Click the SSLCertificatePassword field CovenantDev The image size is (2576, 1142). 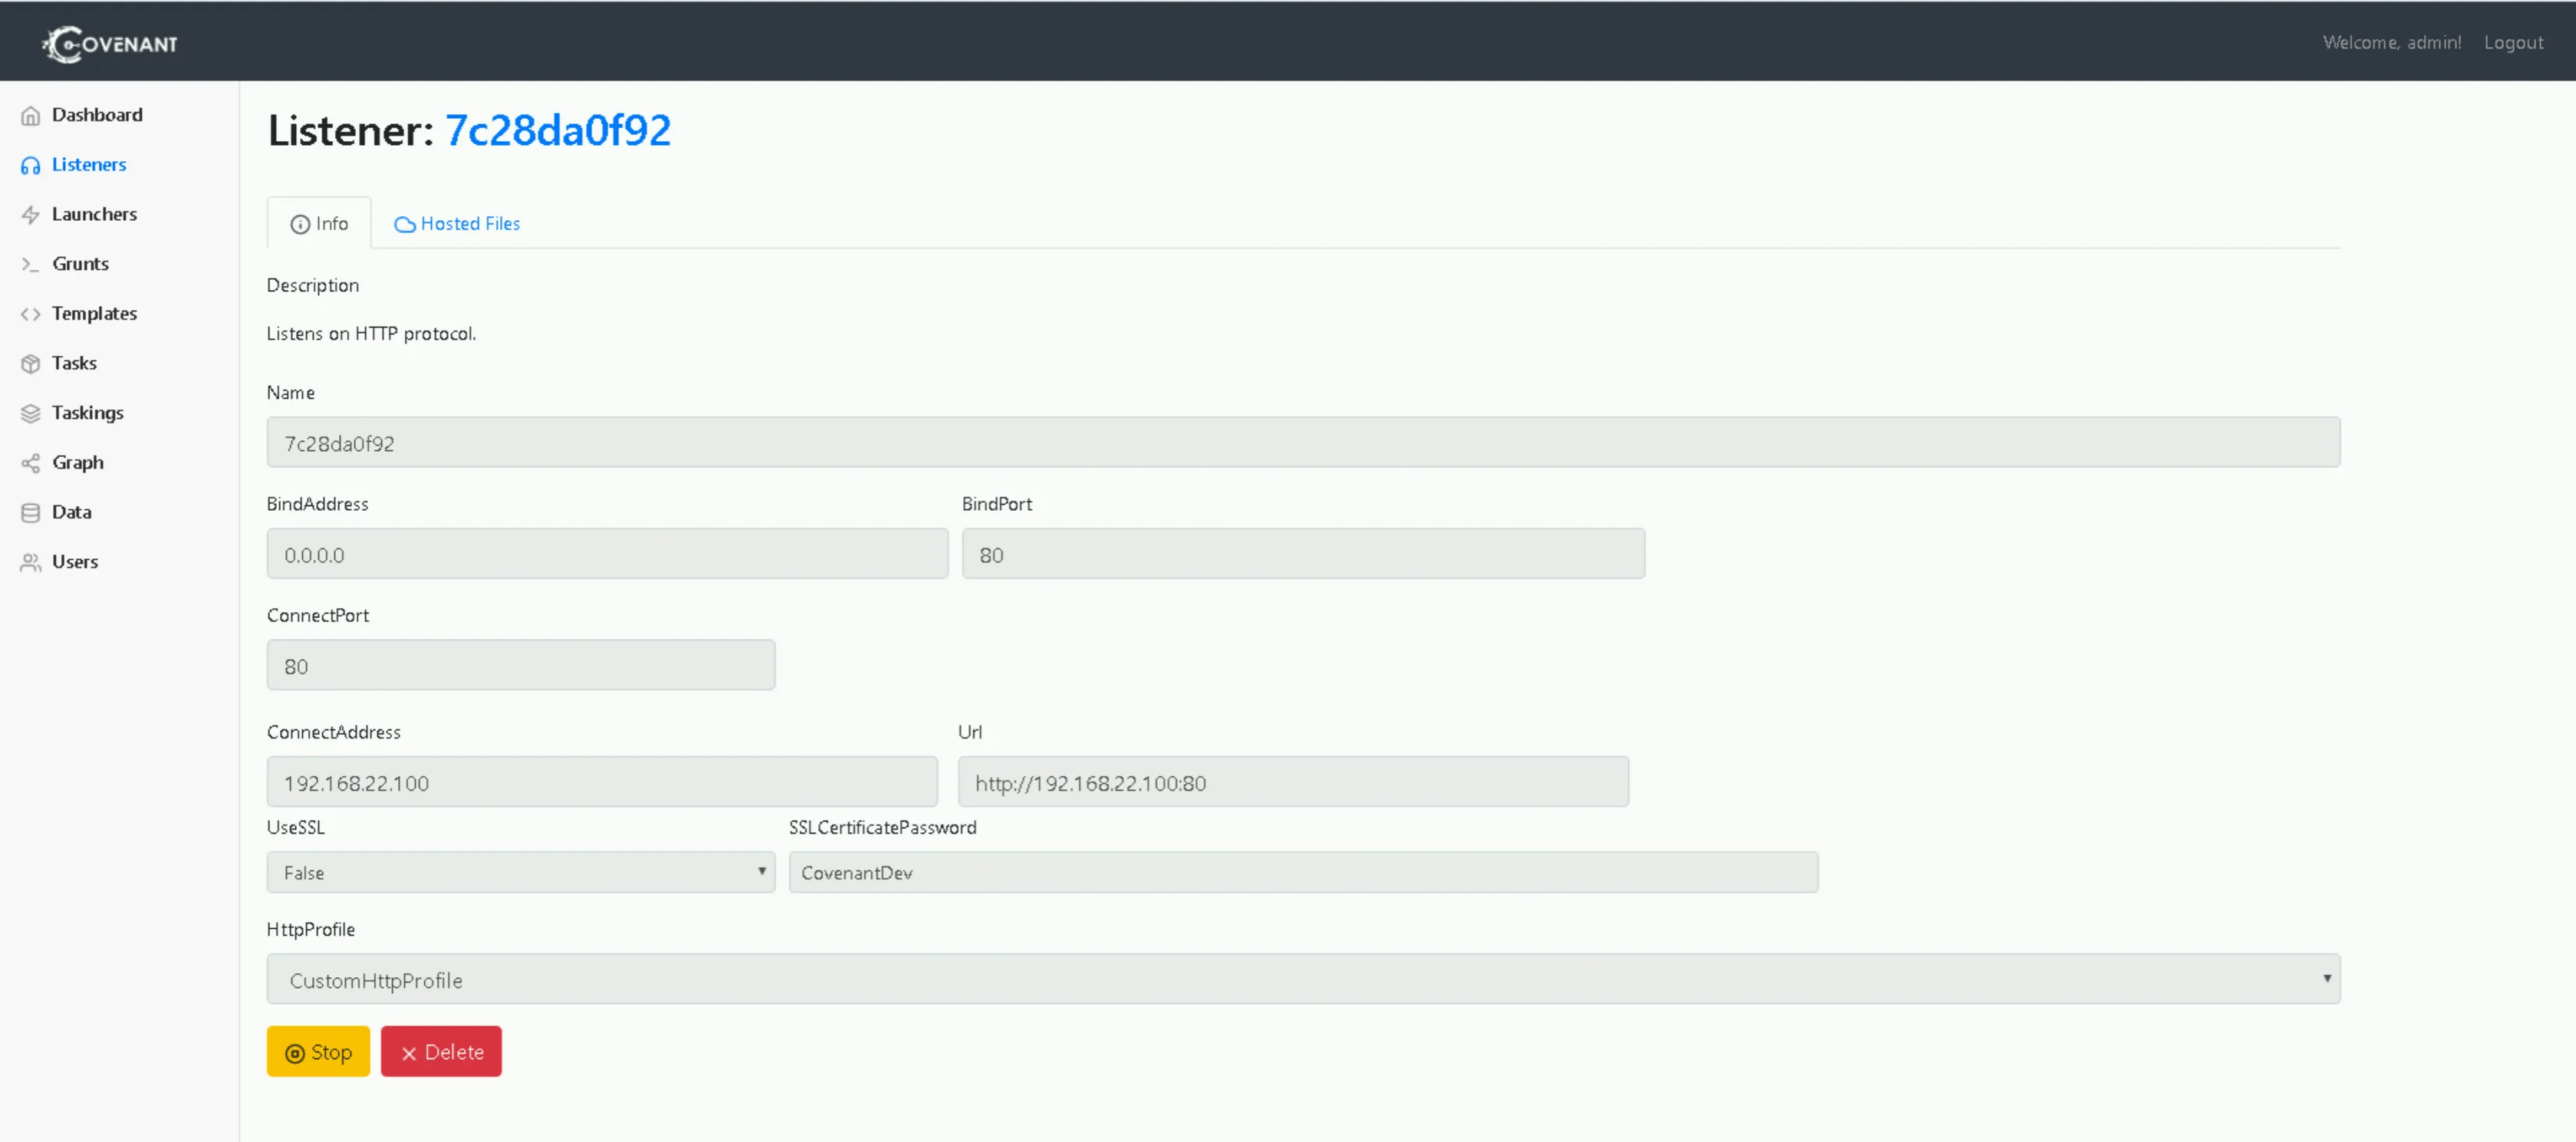[1303, 872]
